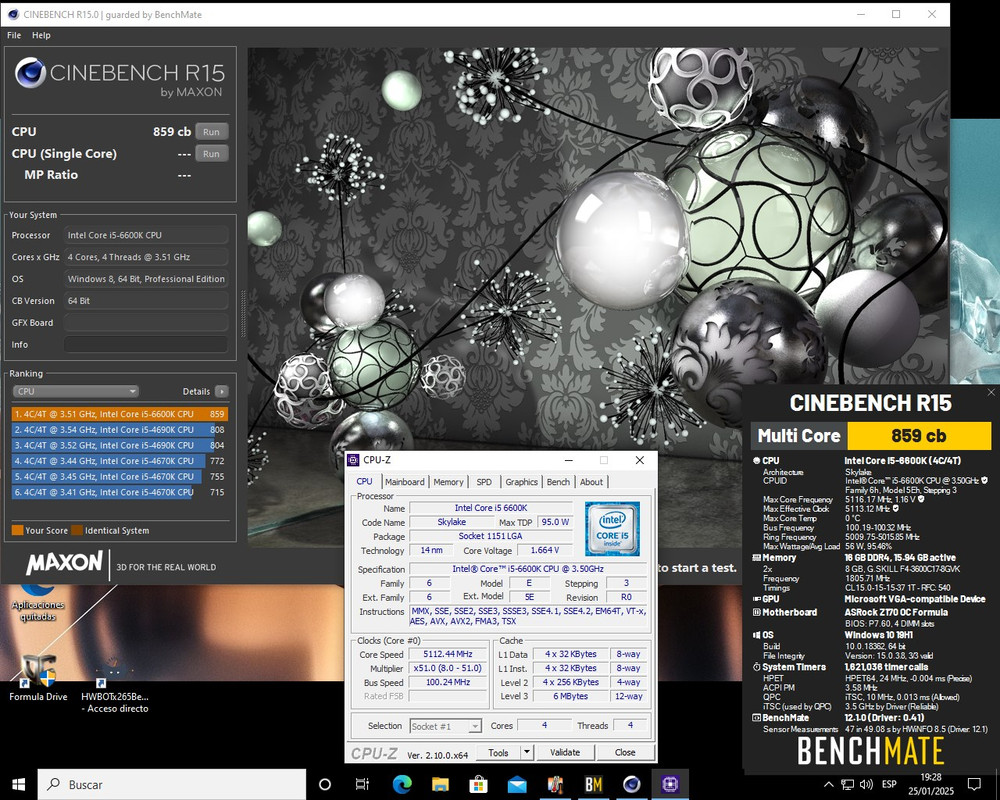Select the i5-4690K 804 ranking row
Viewport: 1000px width, 800px height.
[x=119, y=445]
